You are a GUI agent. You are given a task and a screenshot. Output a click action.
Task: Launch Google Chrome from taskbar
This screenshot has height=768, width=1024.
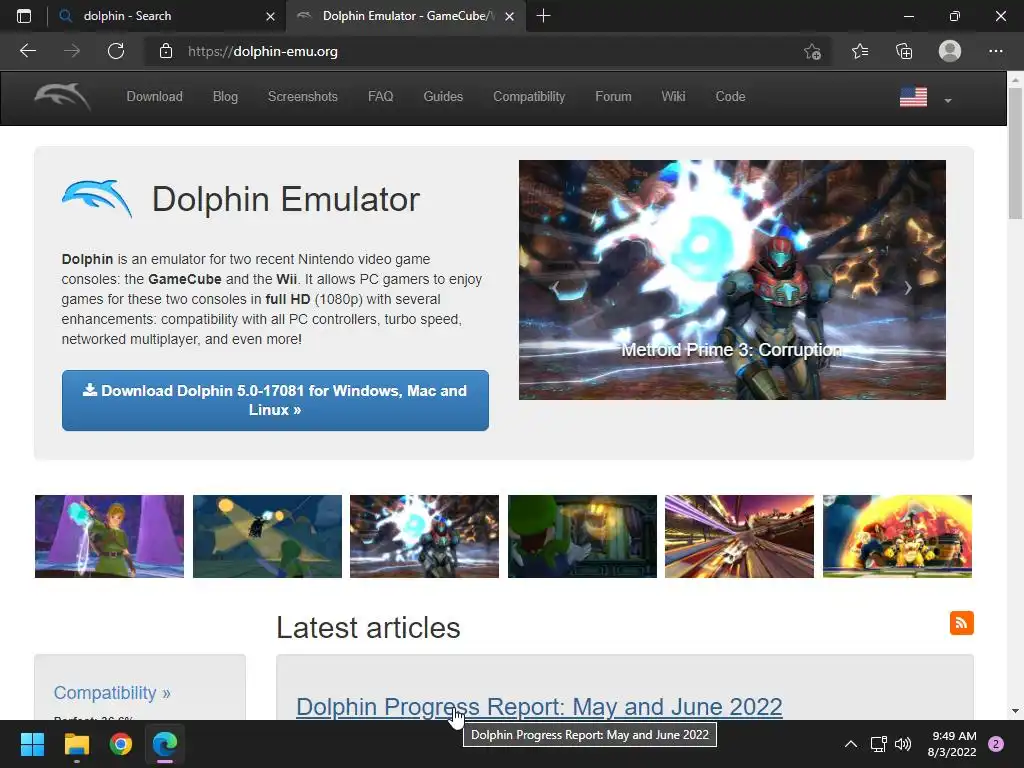point(121,744)
